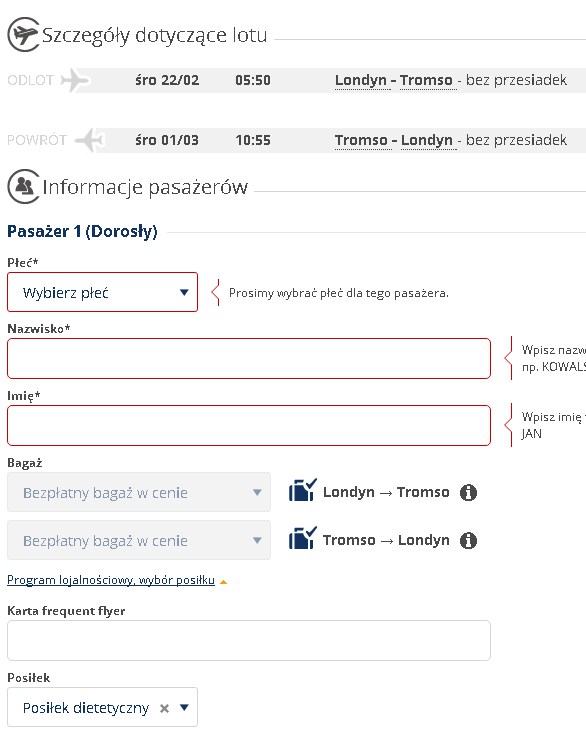Screen dimensions: 586x739
Task: Click the returning plane icon next to POWRÓT
Action: (x=90, y=140)
